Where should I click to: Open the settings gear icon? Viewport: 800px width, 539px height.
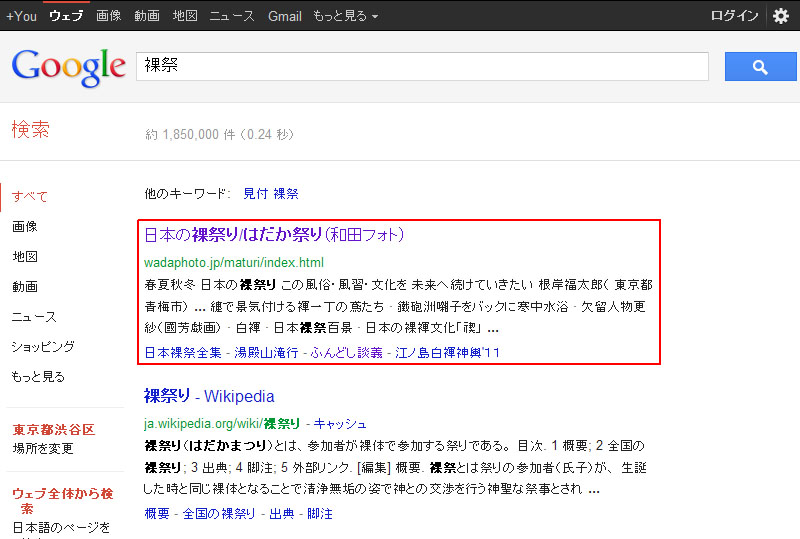pos(781,16)
